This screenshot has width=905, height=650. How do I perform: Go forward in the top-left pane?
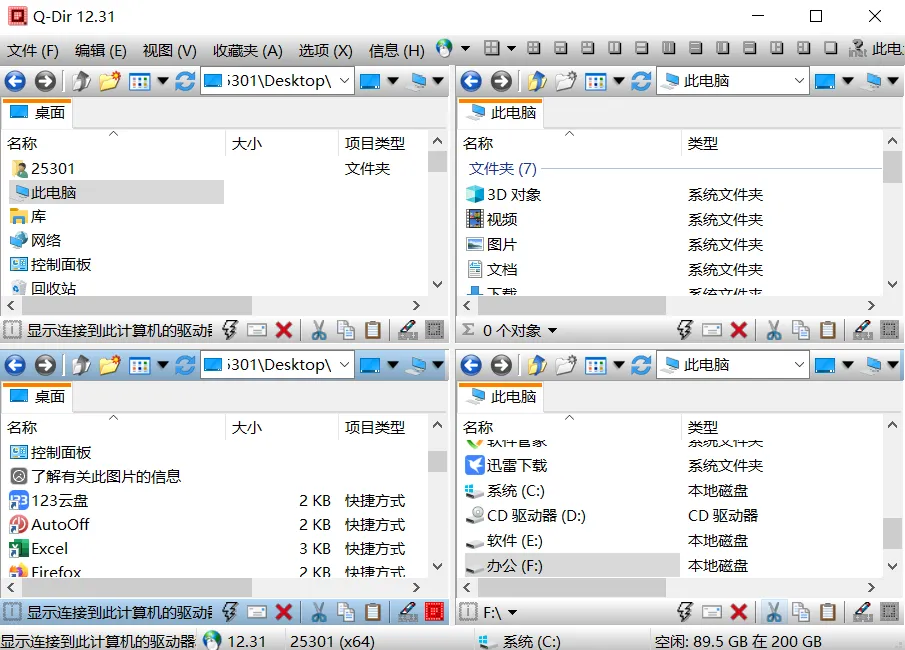coord(45,81)
